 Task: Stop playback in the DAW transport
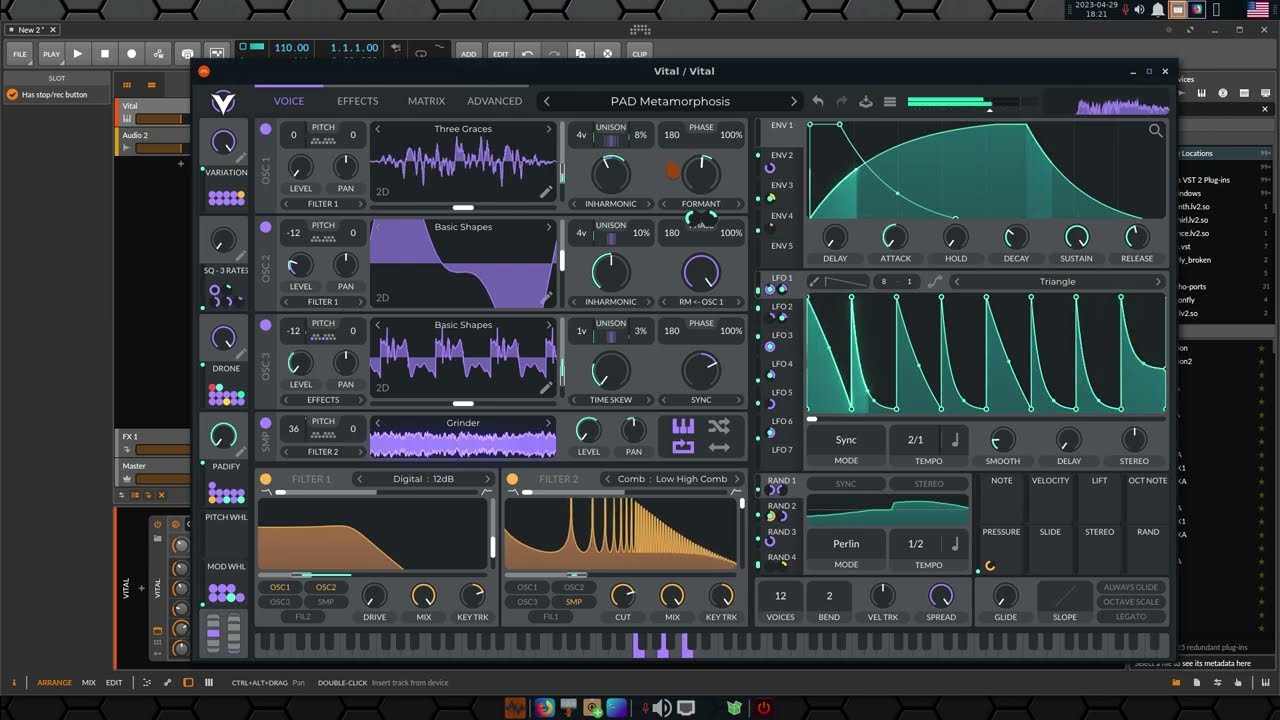point(104,53)
